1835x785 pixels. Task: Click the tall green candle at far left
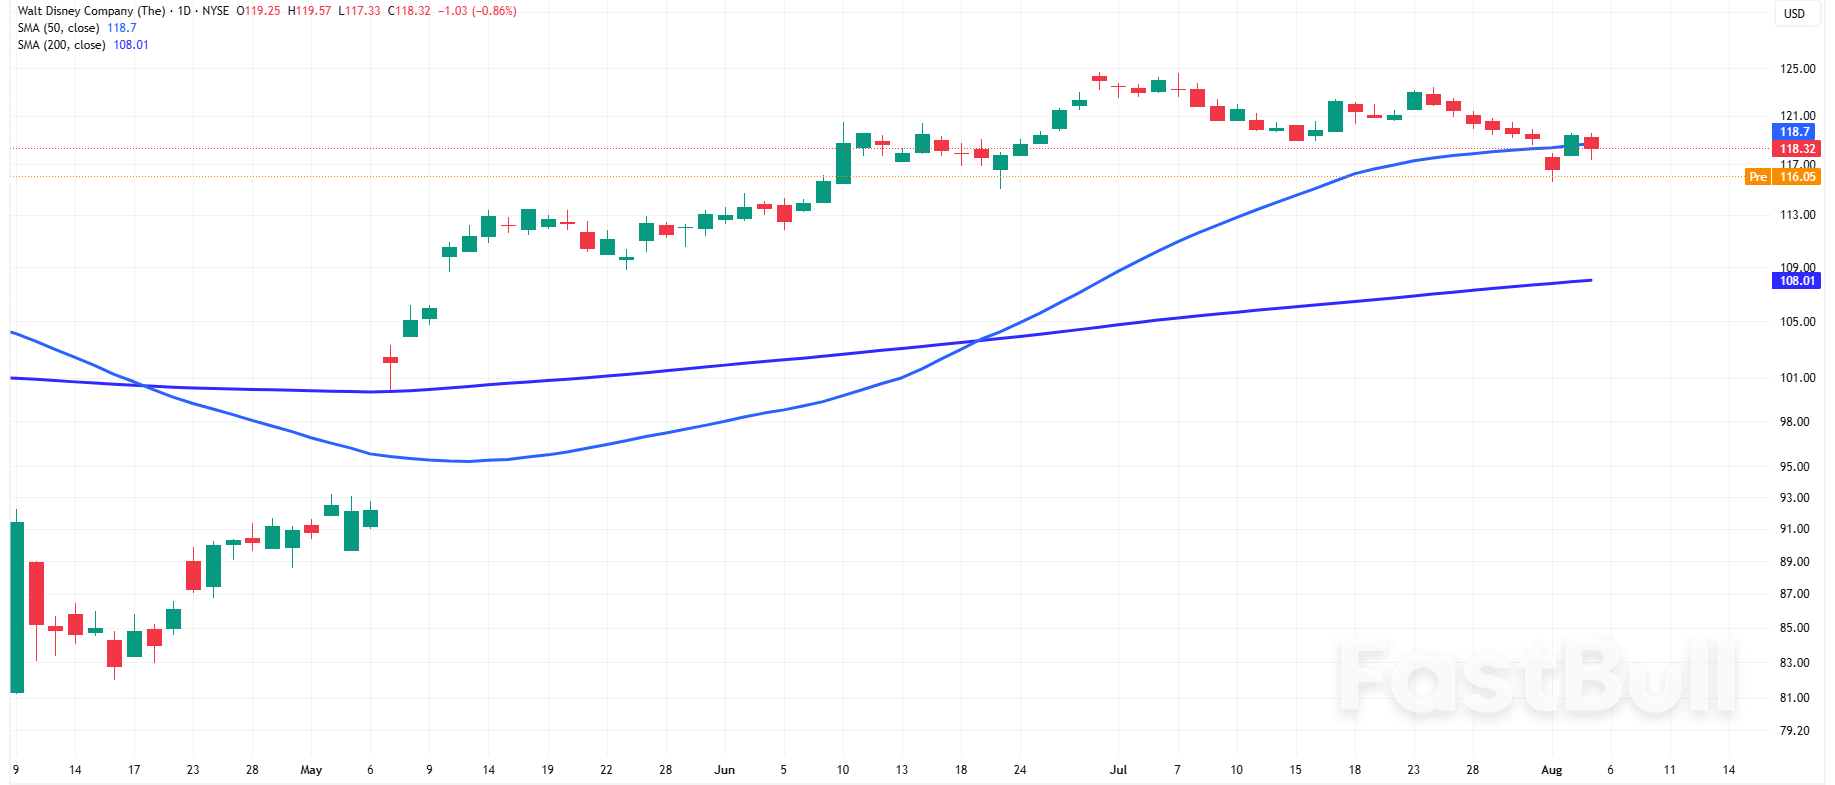click(17, 607)
